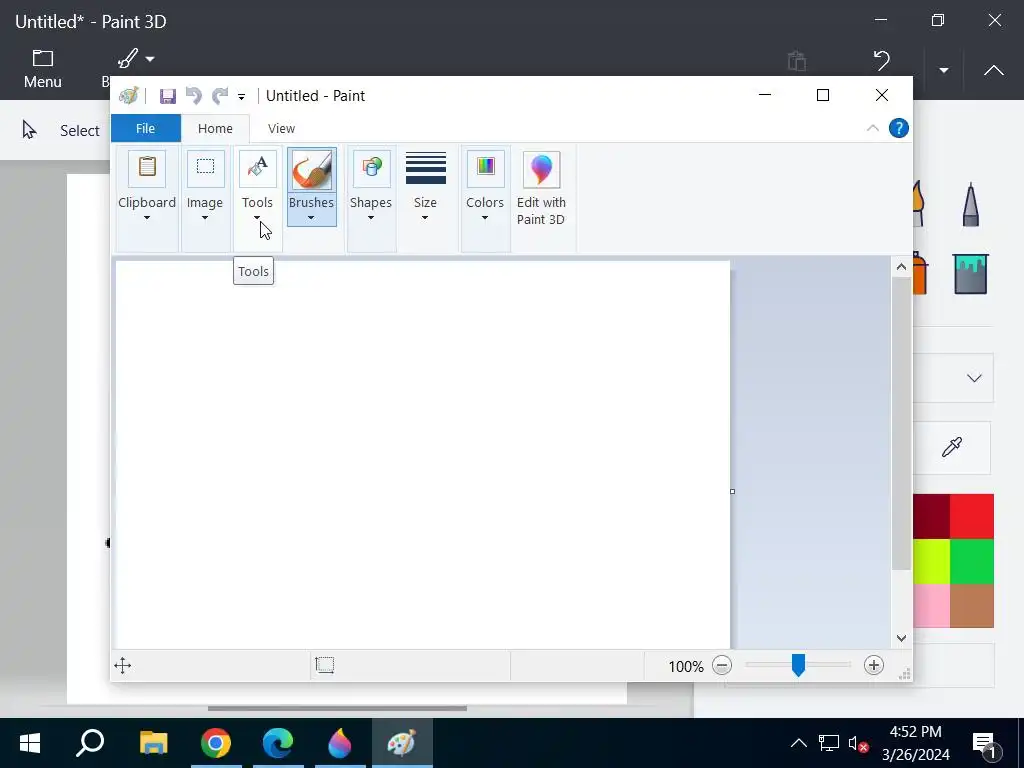
Task: Select the Fill bucket in Paint 3D sidebar
Action: (x=970, y=274)
